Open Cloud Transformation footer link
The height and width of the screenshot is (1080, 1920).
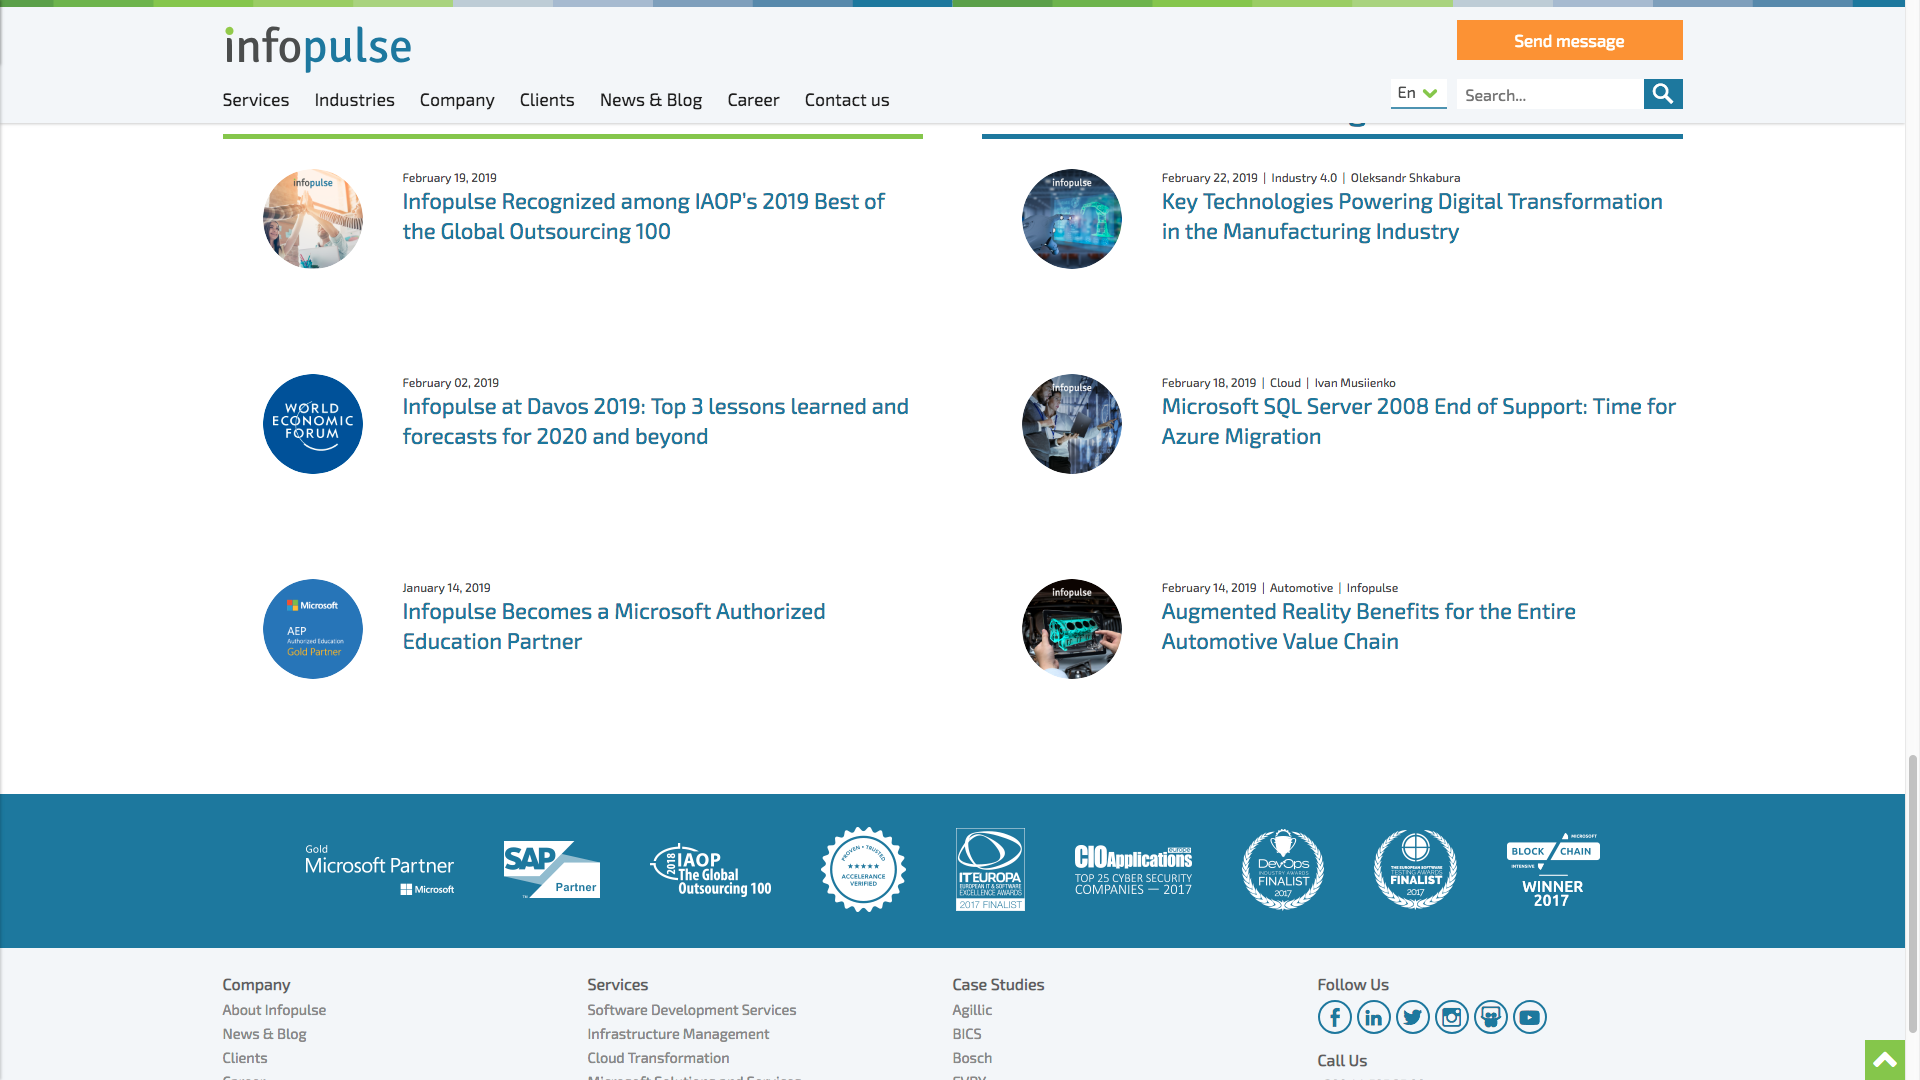658,1058
